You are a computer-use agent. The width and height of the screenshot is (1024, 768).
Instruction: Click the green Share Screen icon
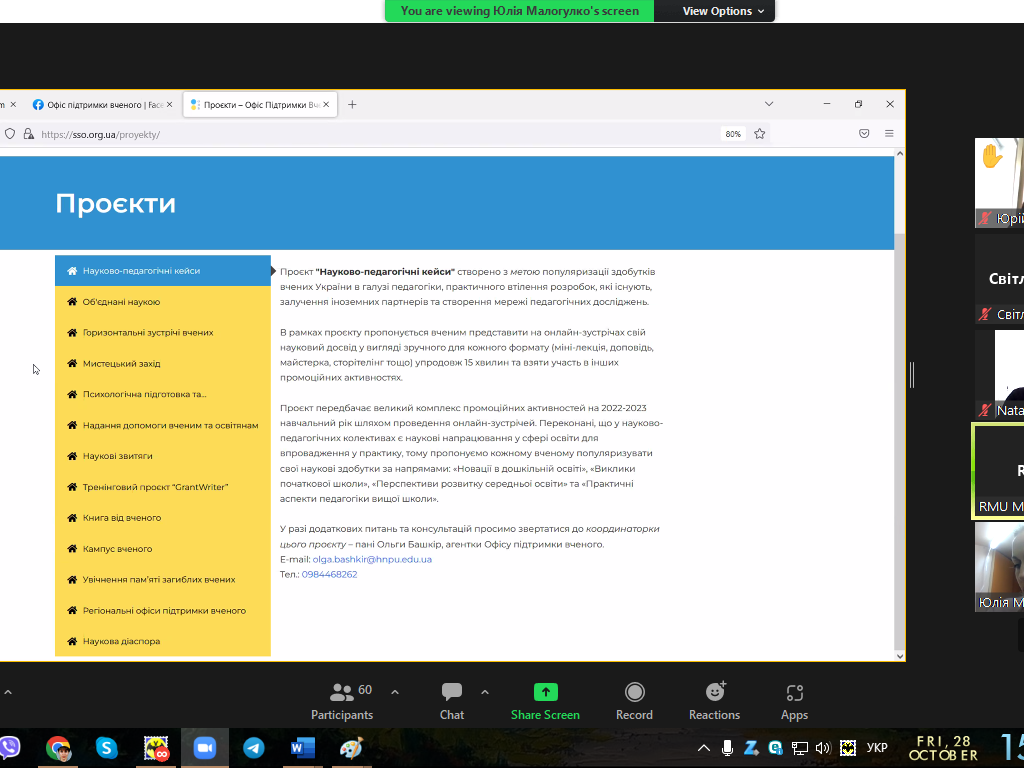(545, 691)
